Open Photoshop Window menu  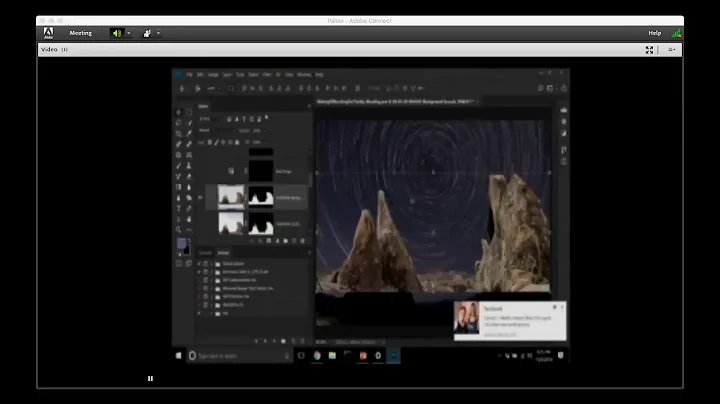tap(304, 74)
